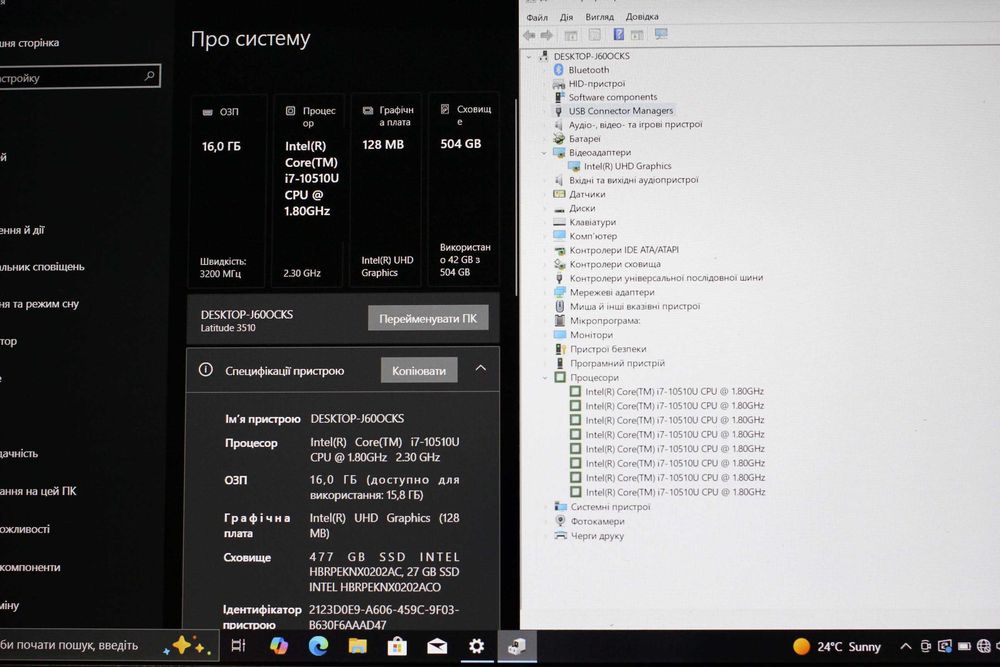Click the Перейменувати ПК button
This screenshot has width=1000, height=667.
click(x=428, y=318)
